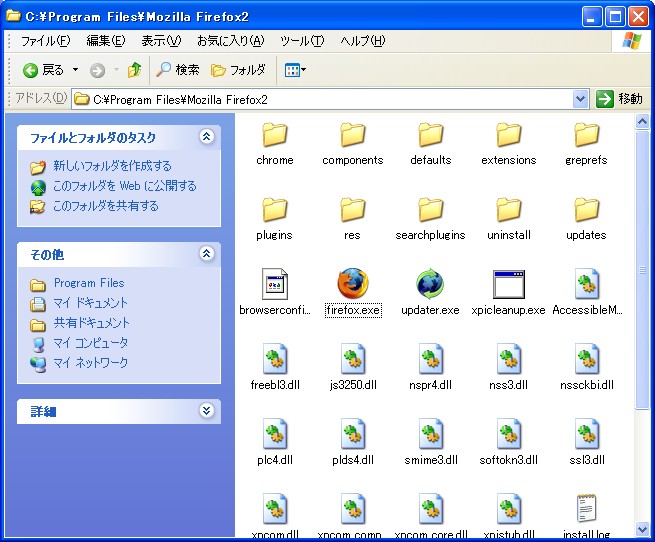
Task: Collapse the ファイルとフォルダのタスク panel
Action: pyautogui.click(x=207, y=137)
